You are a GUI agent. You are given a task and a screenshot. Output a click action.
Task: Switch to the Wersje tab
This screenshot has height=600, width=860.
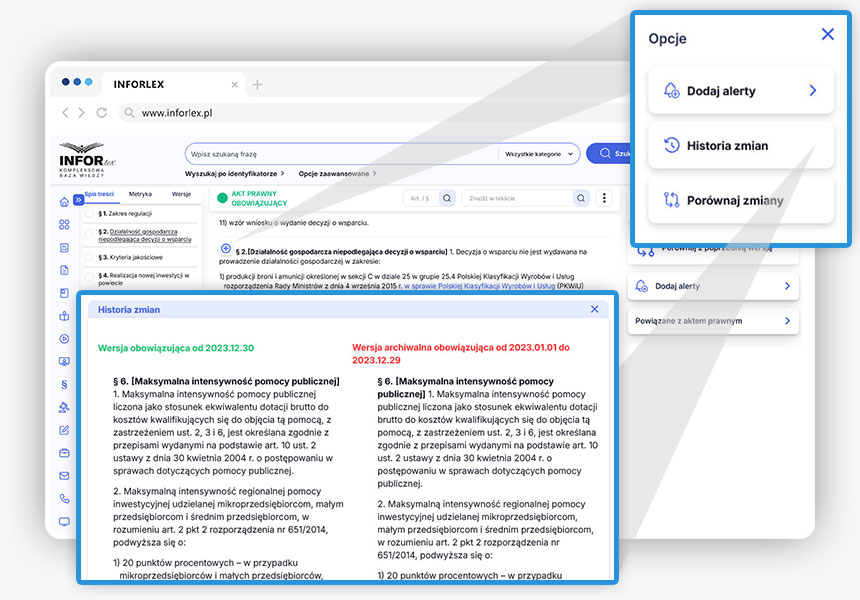coord(181,194)
